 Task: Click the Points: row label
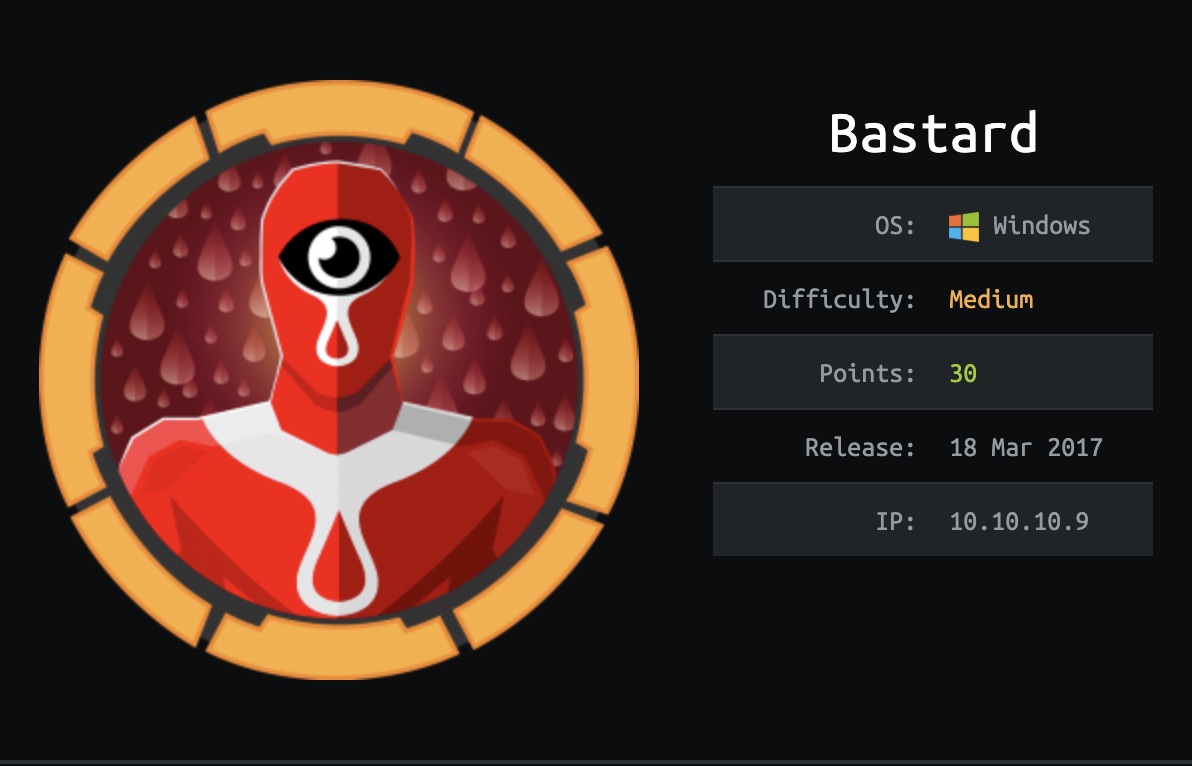[x=867, y=373]
